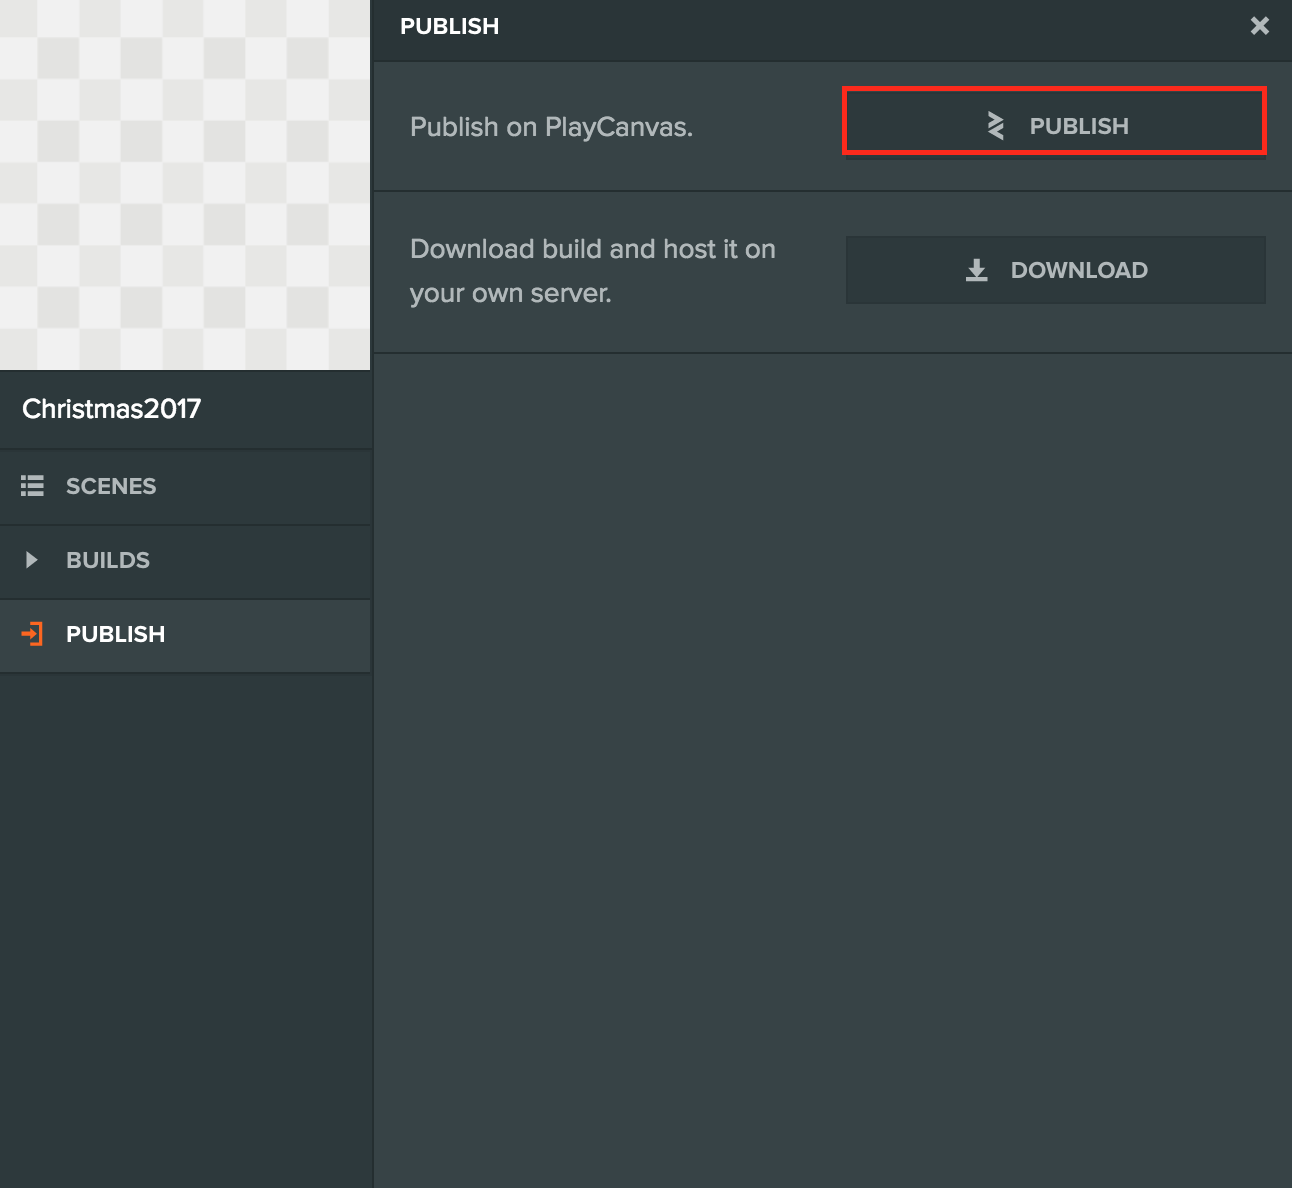The height and width of the screenshot is (1188, 1292).
Task: Click the PUBLISH dialog header title
Action: (449, 26)
